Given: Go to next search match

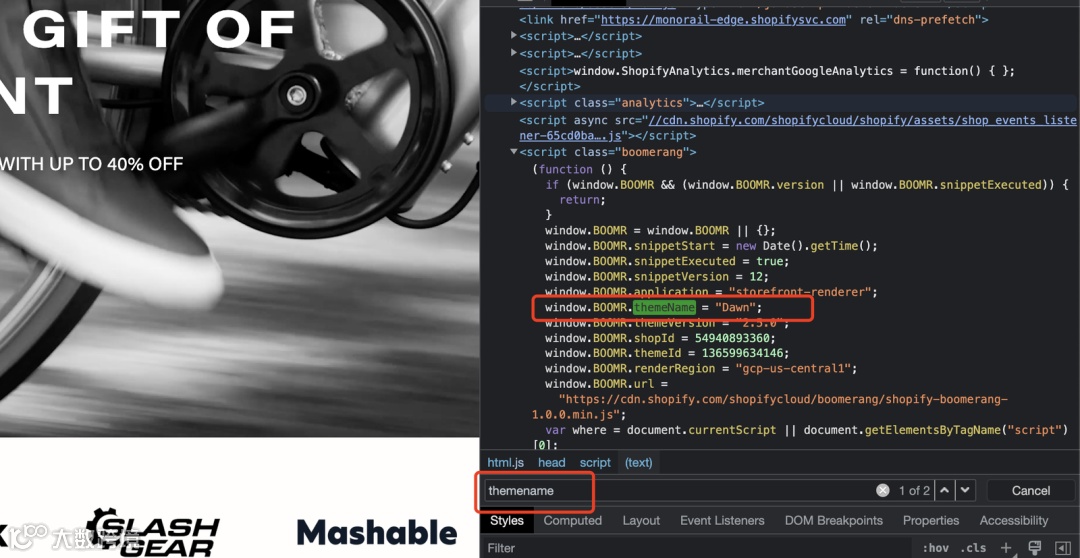Looking at the screenshot, I should tap(966, 490).
